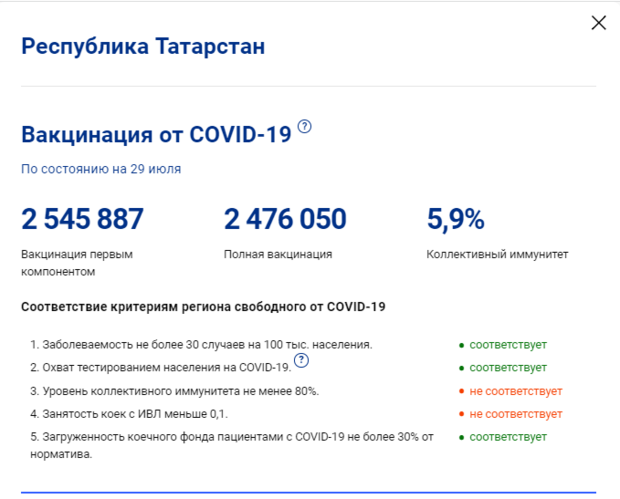
Task: Select the Вакцинация первым компонентом label
Action: coord(77,262)
